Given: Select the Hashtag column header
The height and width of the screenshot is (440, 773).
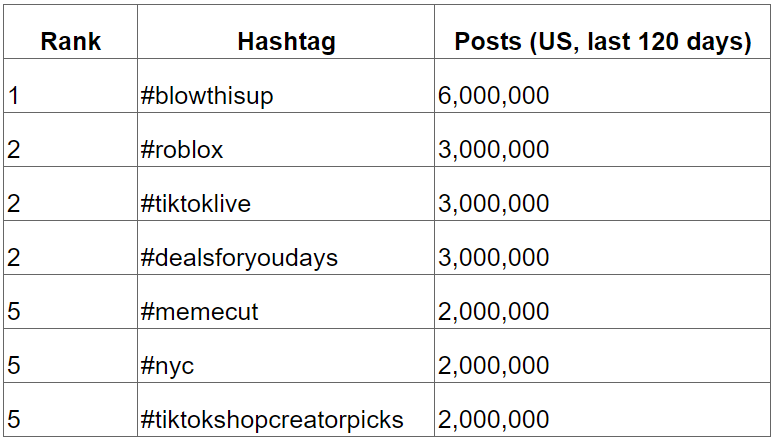Looking at the screenshot, I should [286, 42].
